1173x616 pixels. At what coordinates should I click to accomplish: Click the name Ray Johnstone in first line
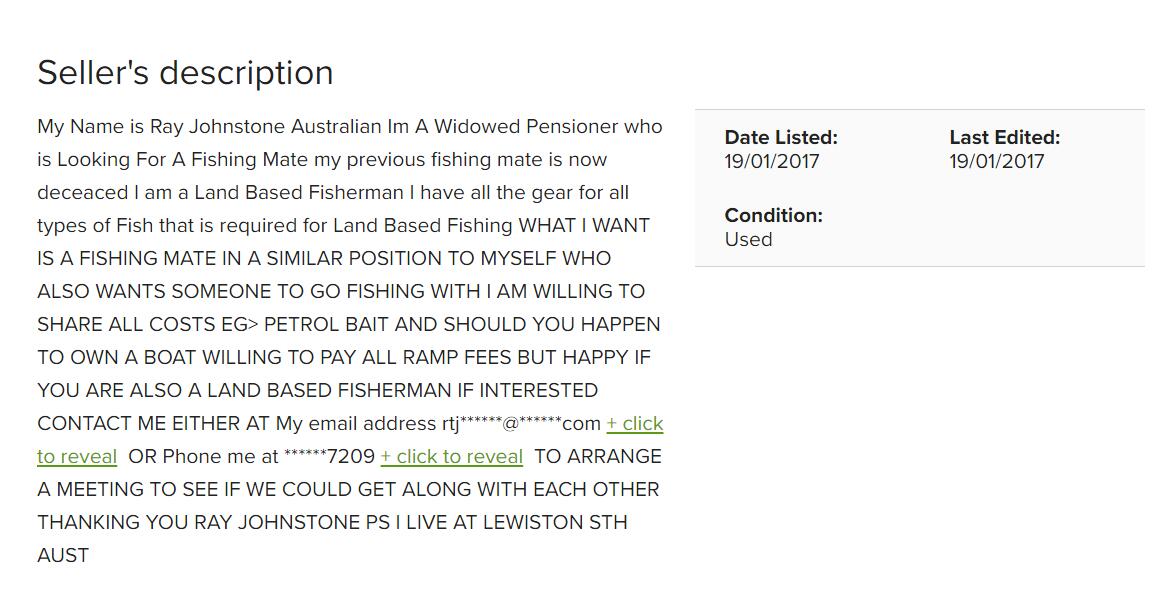pyautogui.click(x=218, y=126)
